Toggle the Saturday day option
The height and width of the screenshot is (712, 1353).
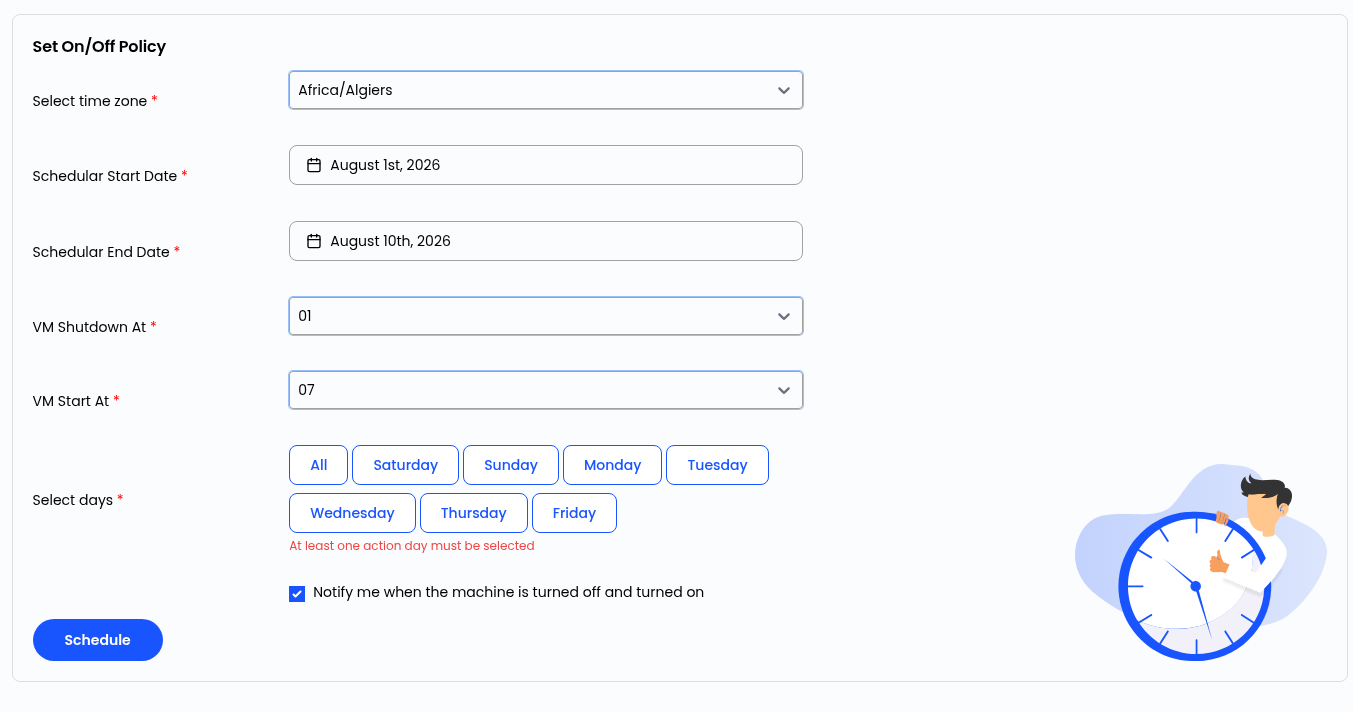(405, 465)
